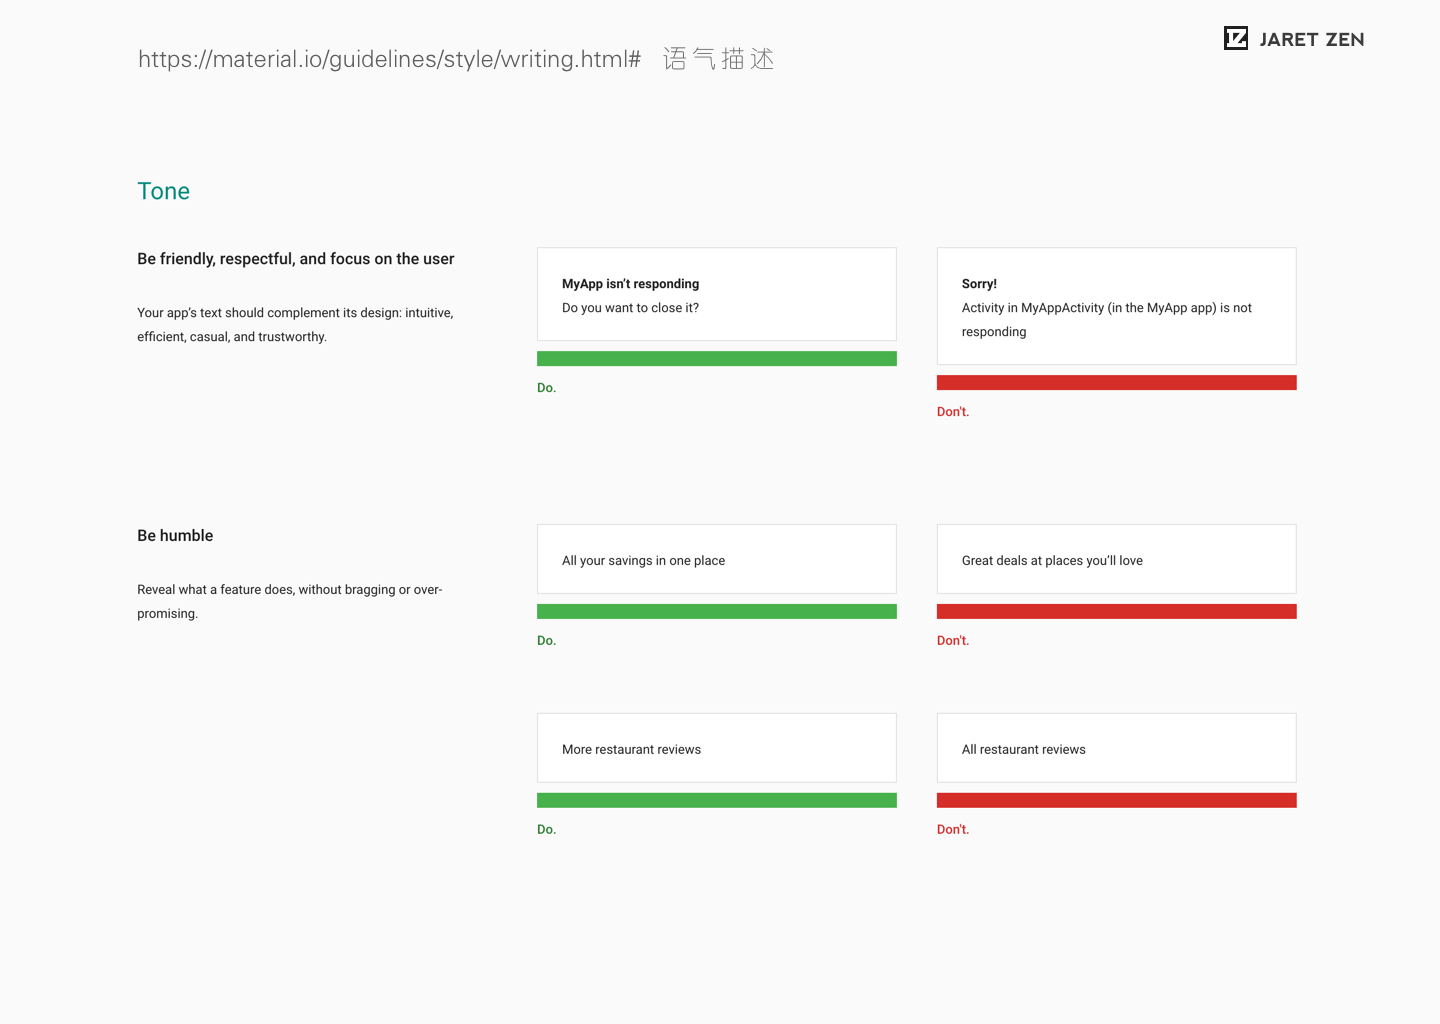Click the red bar under Great deals card
The image size is (1440, 1024).
[x=1116, y=612]
